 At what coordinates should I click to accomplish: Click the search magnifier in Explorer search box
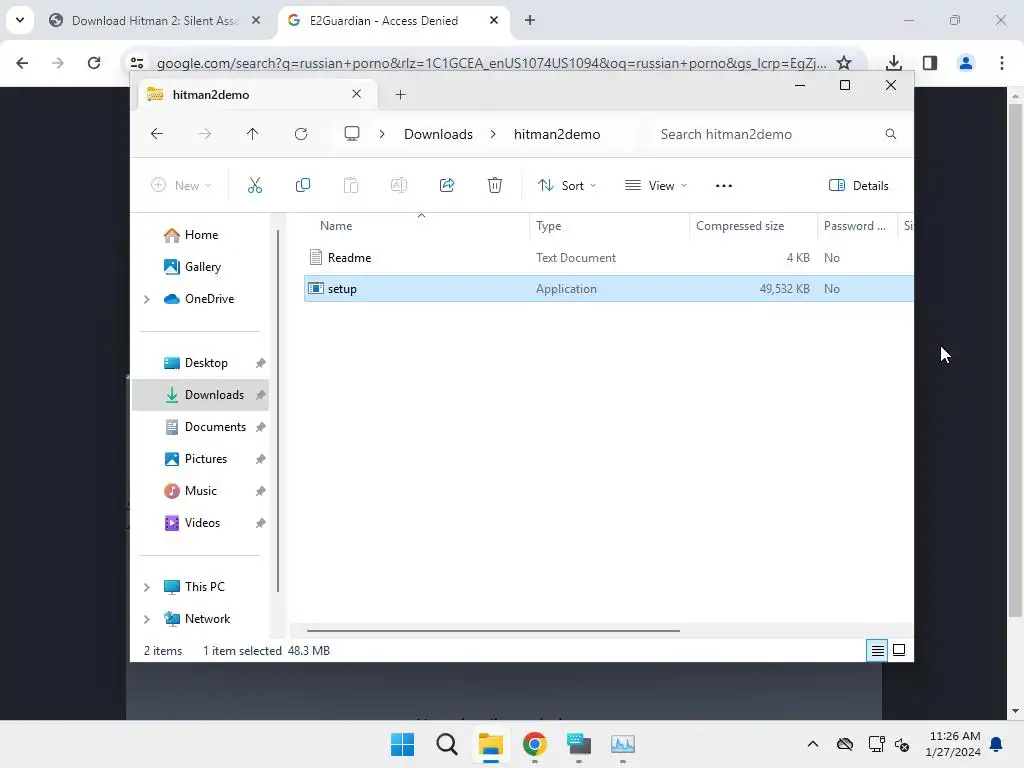click(x=890, y=134)
